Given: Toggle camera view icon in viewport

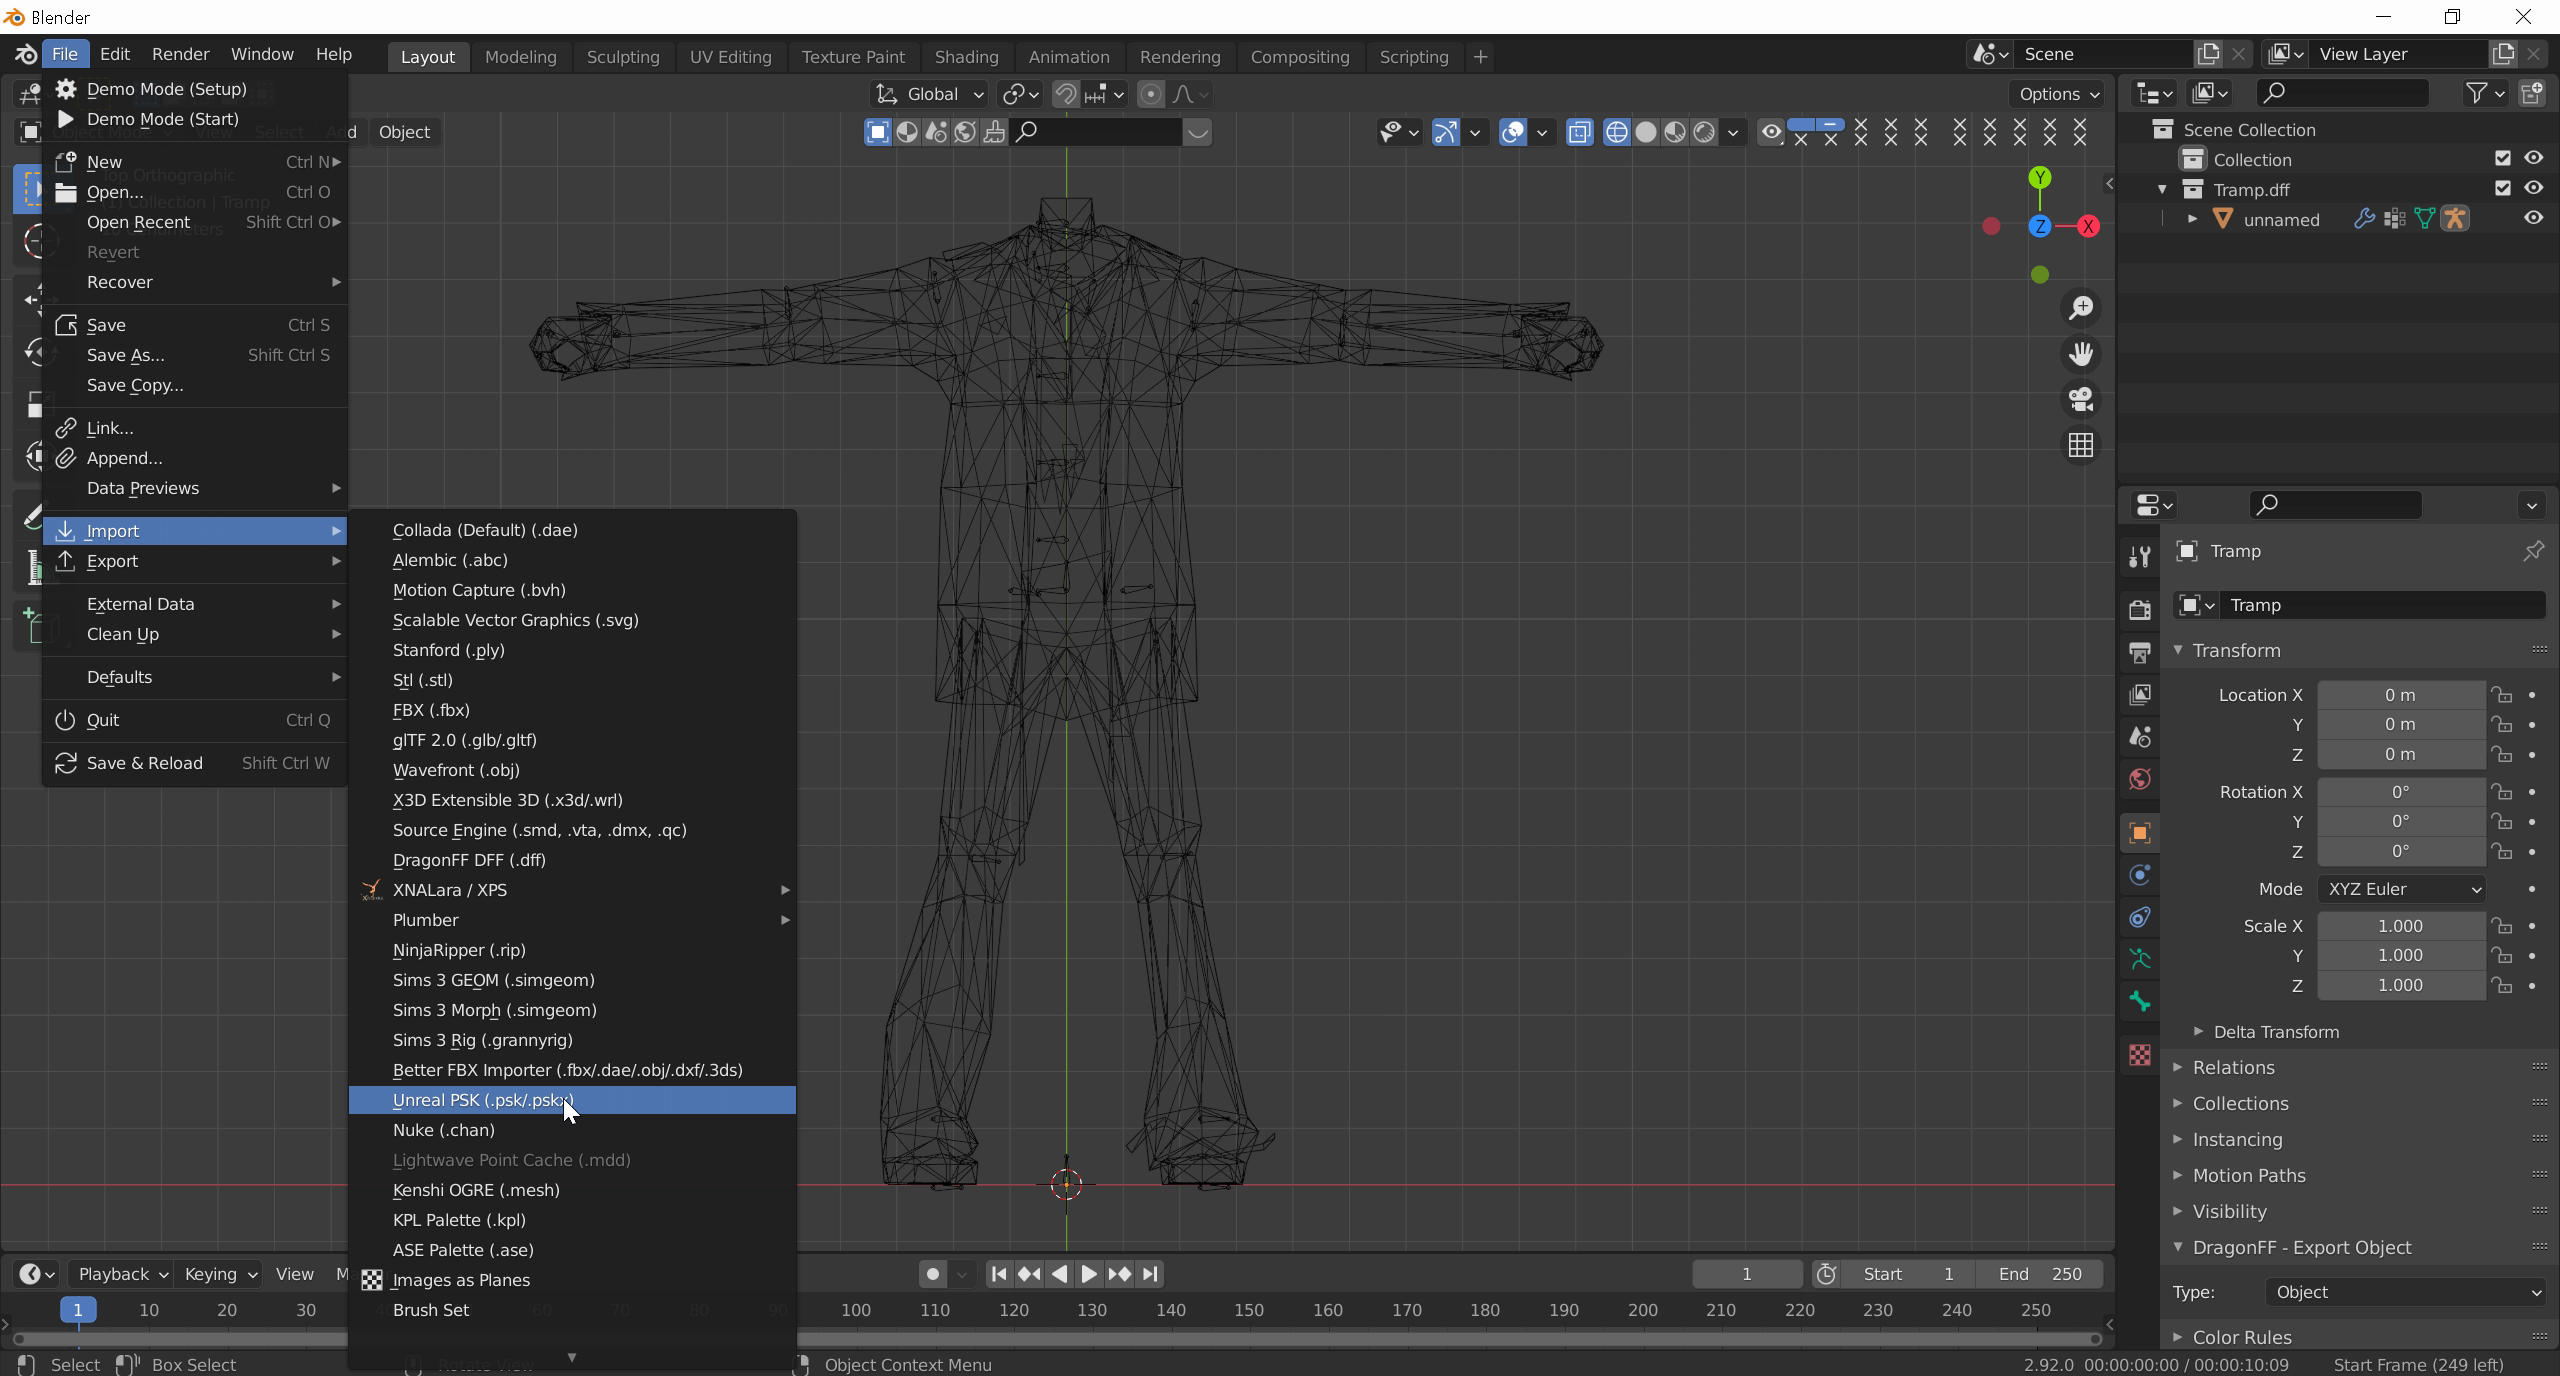Looking at the screenshot, I should [x=2081, y=400].
